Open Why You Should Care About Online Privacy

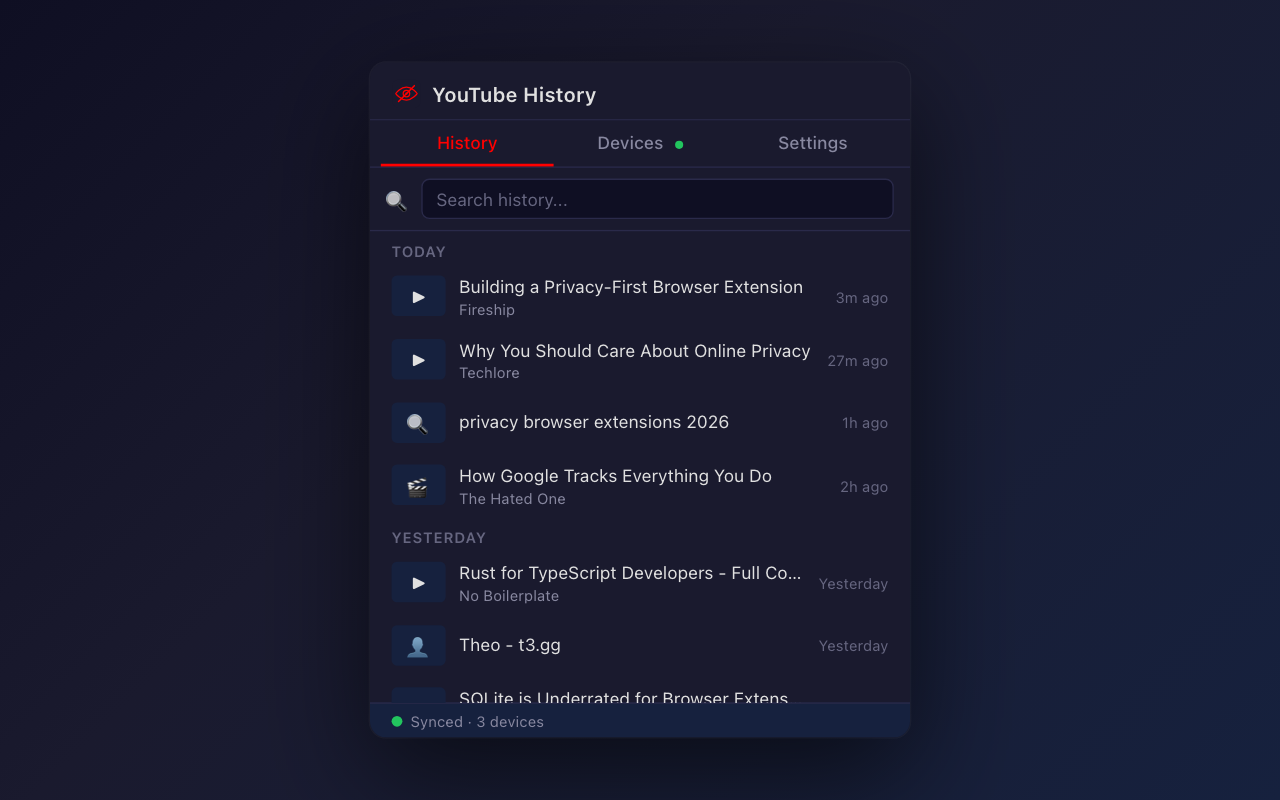click(x=640, y=360)
